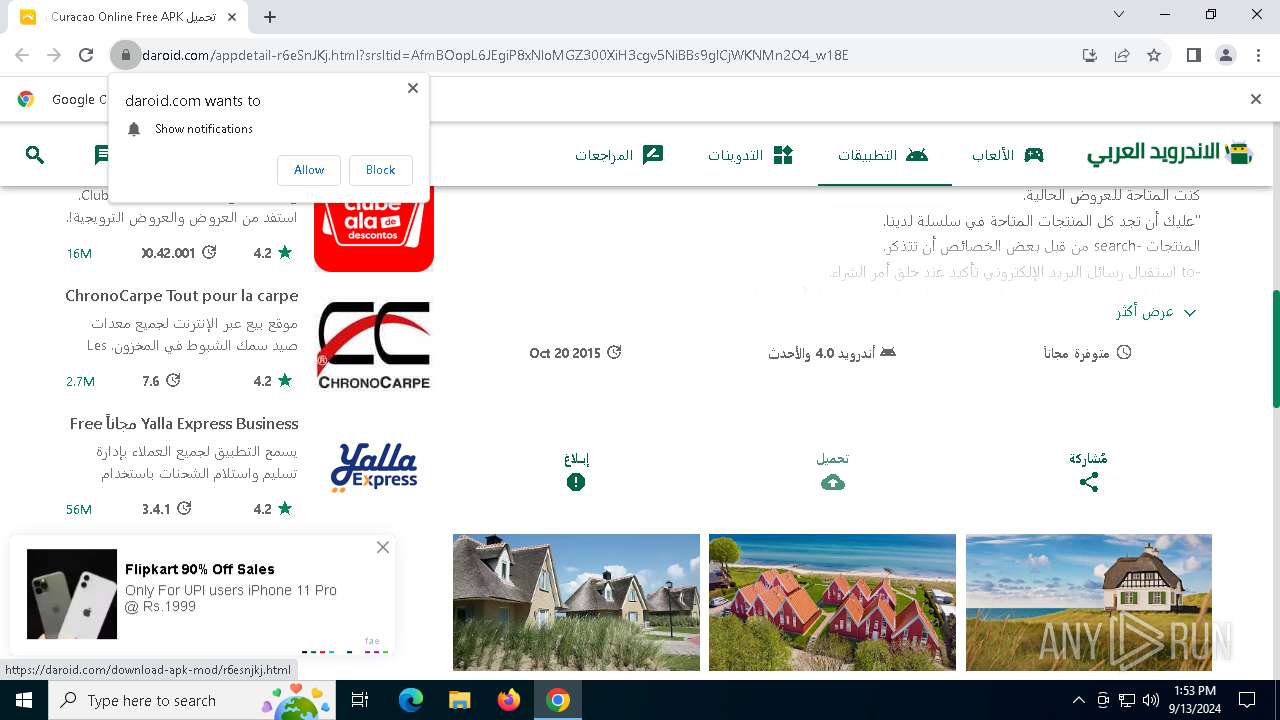Open the tab search dropdown arrow
This screenshot has height=720, width=1280.
1118,15
